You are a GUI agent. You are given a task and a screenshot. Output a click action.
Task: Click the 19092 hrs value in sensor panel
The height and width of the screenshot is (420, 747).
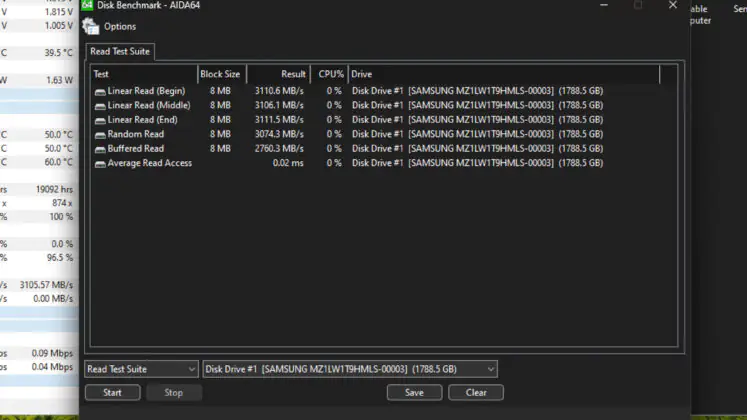54,190
